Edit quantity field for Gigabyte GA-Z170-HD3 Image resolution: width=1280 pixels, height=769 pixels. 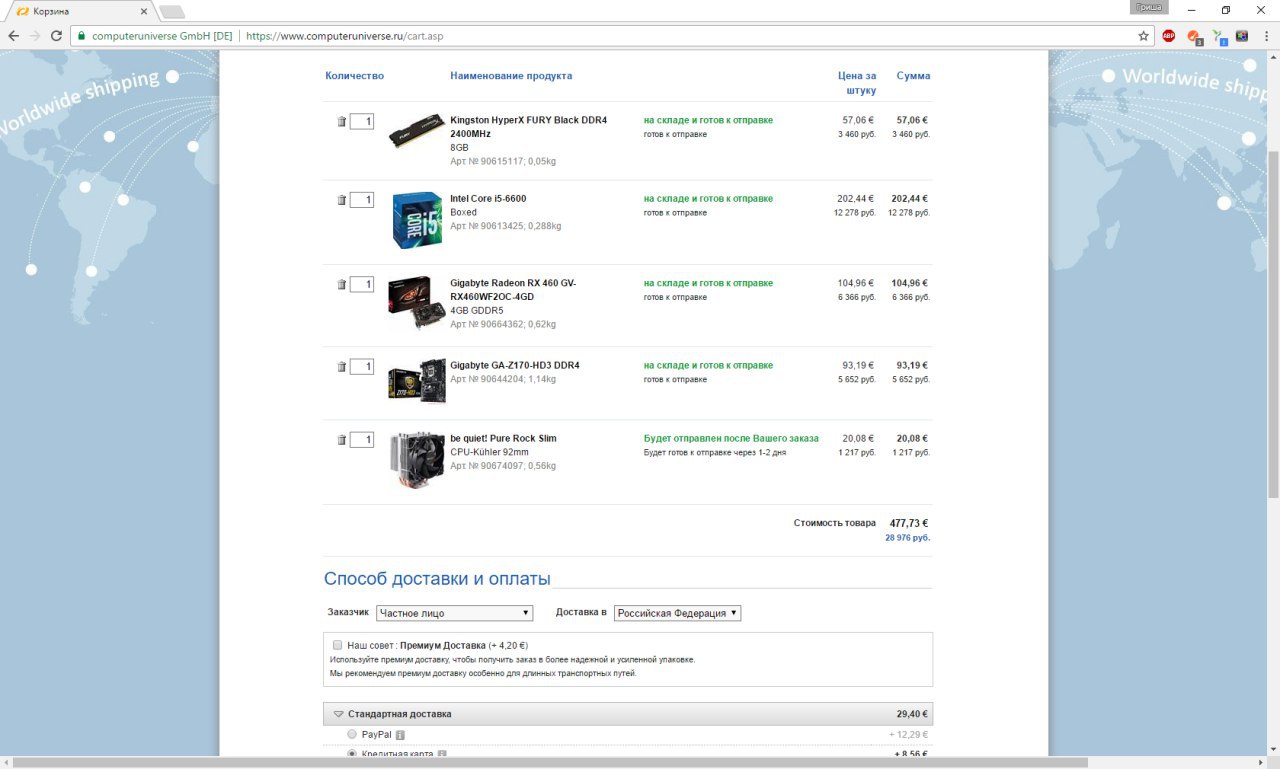point(362,367)
